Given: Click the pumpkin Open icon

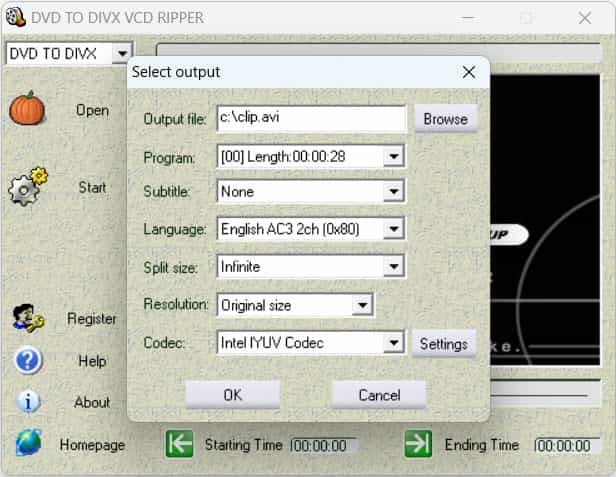Looking at the screenshot, I should click(27, 108).
